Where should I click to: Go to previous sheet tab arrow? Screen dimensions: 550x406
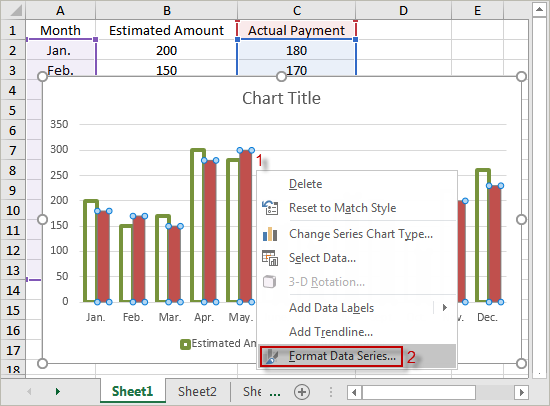point(29,391)
